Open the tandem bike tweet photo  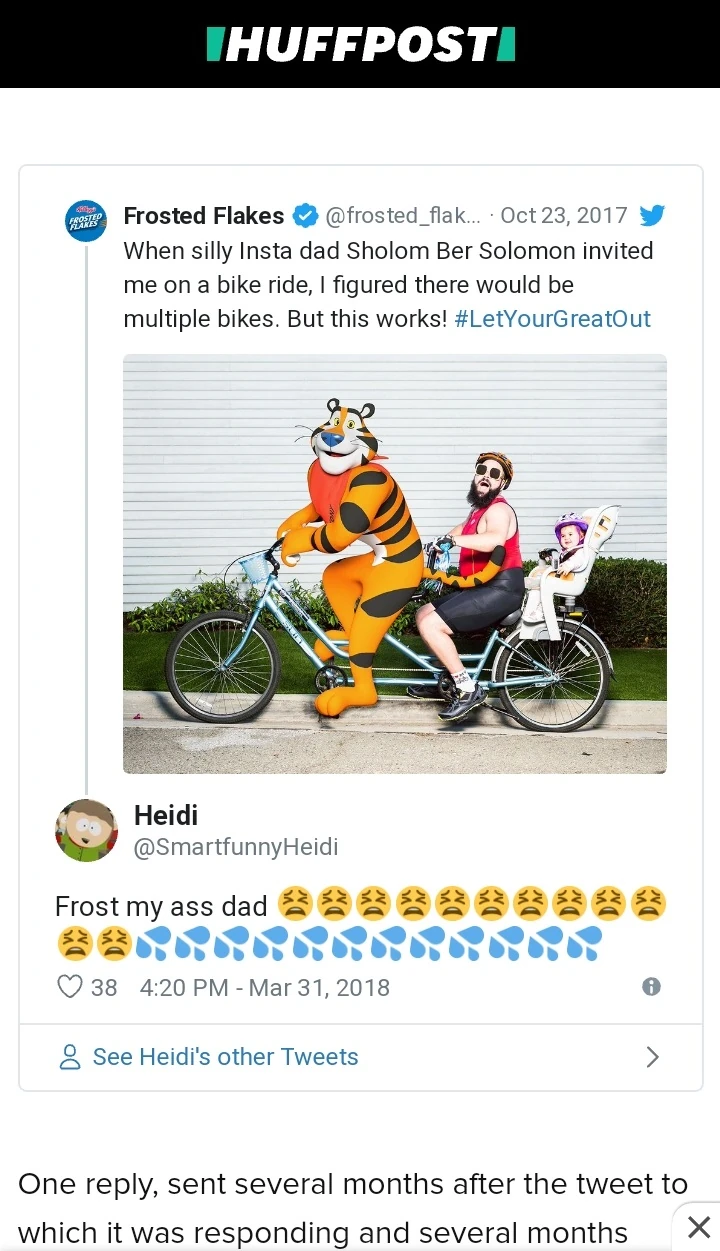point(394,563)
